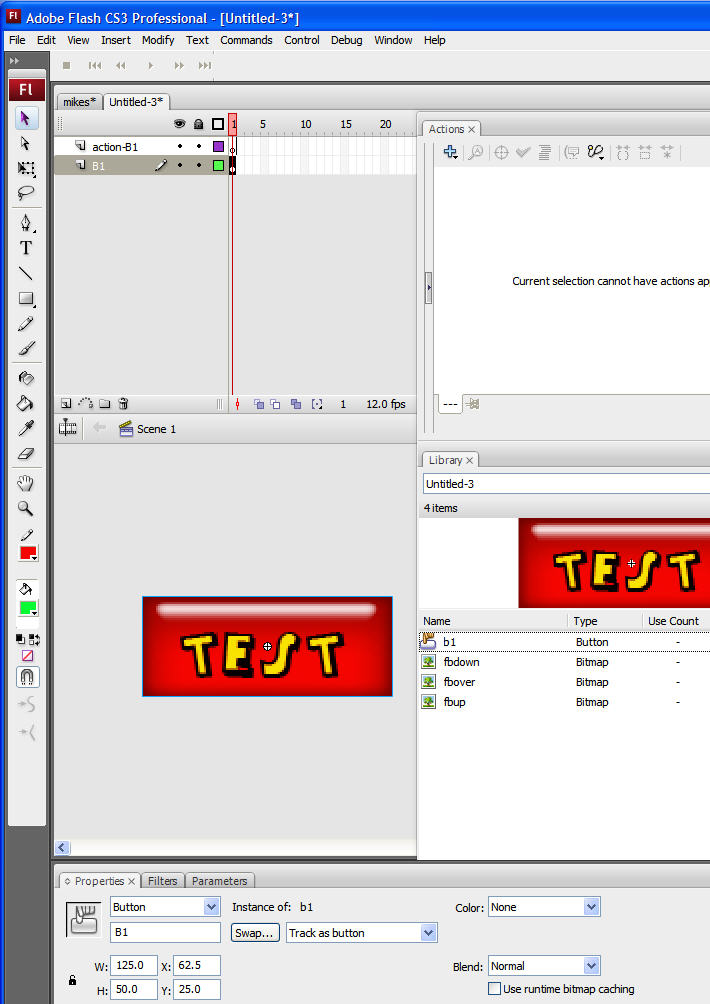710x1004 pixels.
Task: Toggle lock dot for B1 layer
Action: tap(199, 166)
